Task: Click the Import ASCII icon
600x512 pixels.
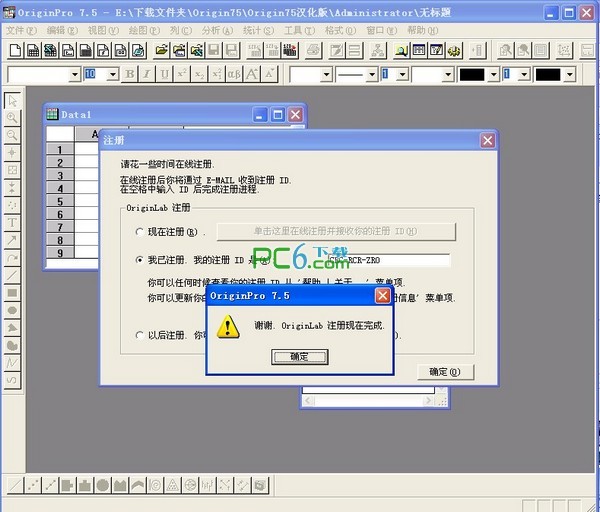Action: [x=254, y=51]
